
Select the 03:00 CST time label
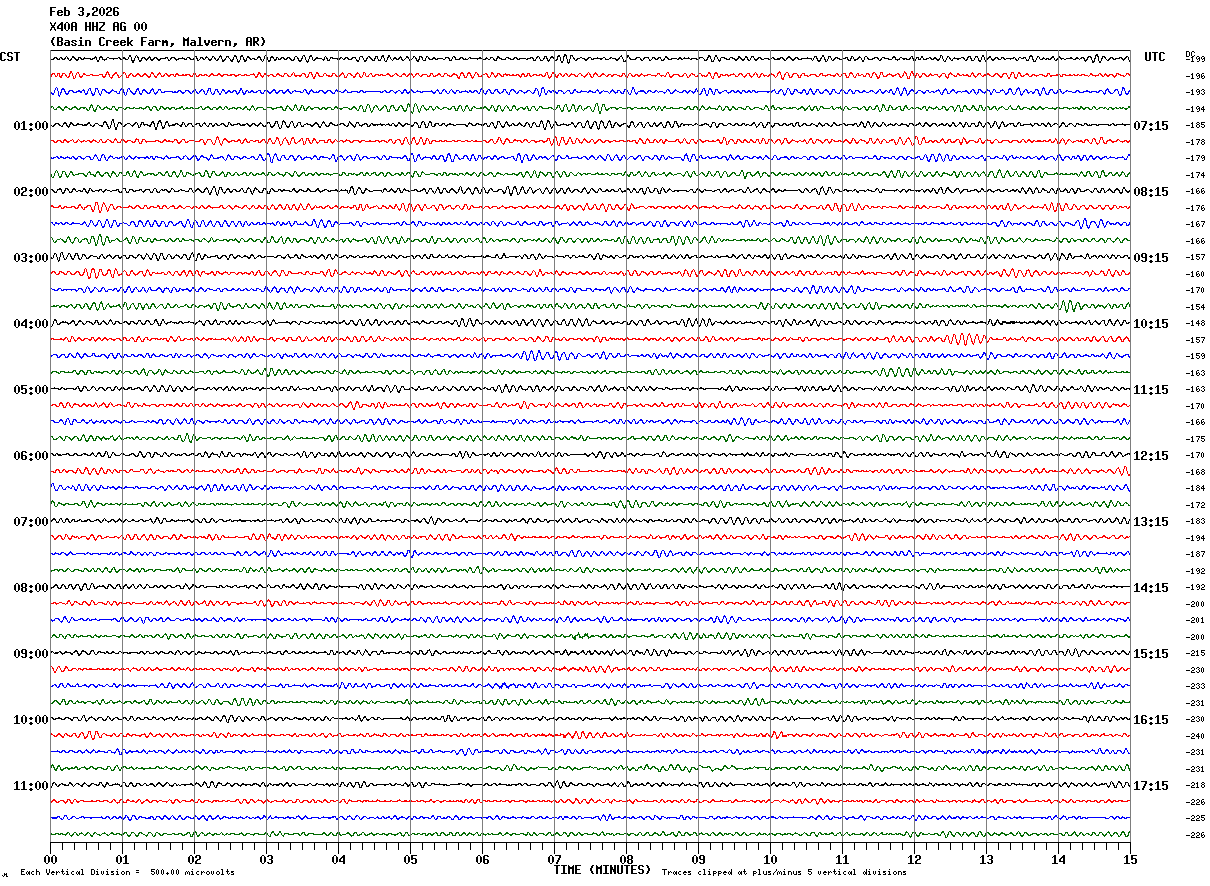click(x=31, y=258)
